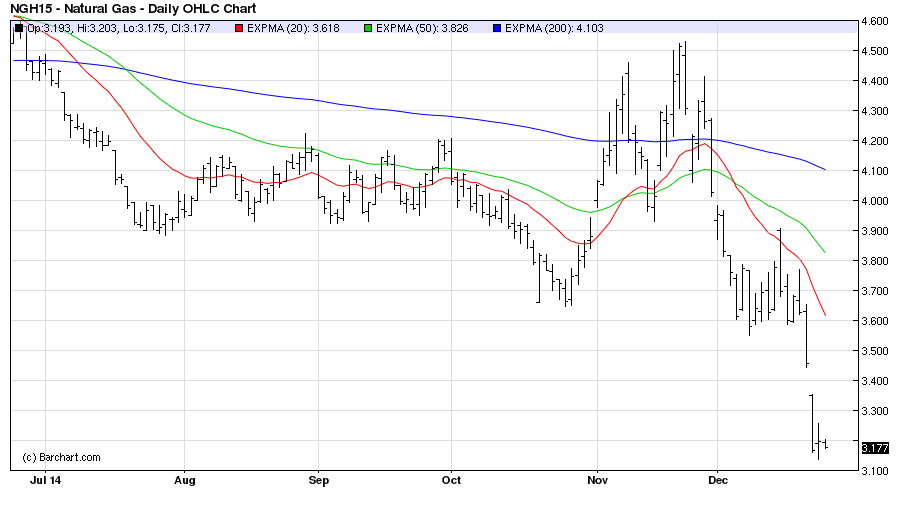Viewport: 900px width, 511px height.
Task: Click the Dec x-axis label
Action: coord(718,480)
